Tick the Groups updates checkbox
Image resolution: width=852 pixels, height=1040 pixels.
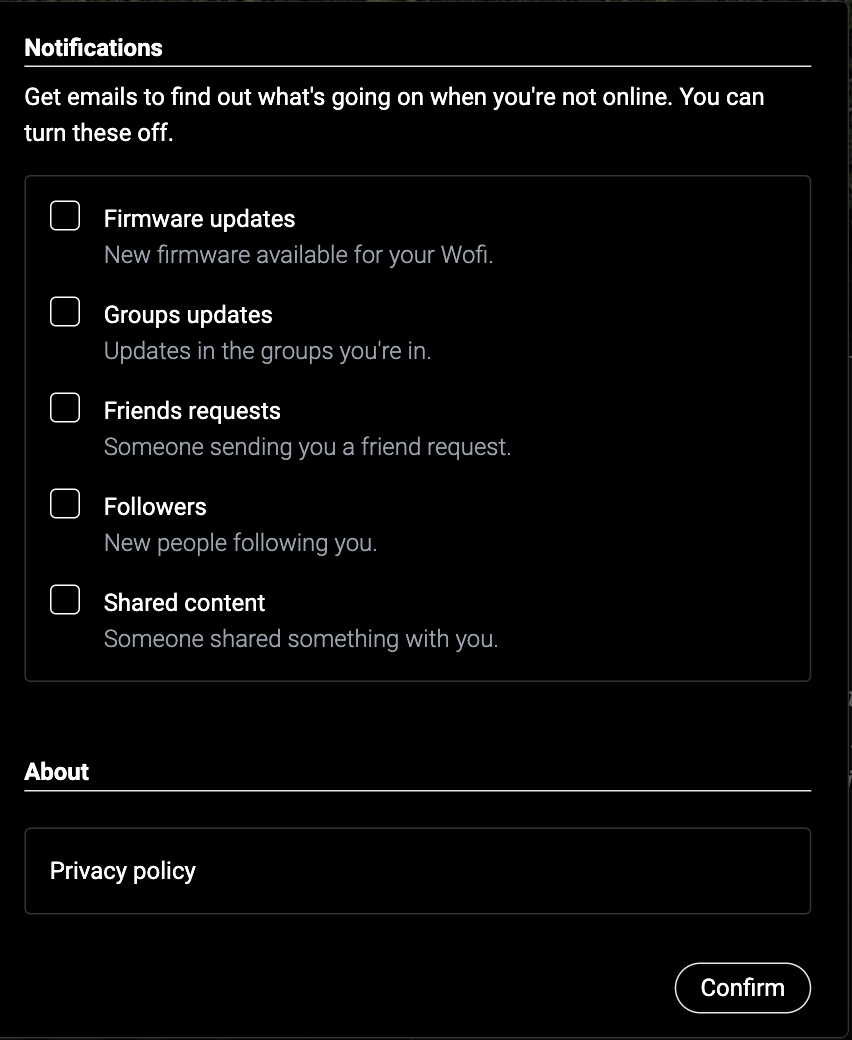coord(65,312)
